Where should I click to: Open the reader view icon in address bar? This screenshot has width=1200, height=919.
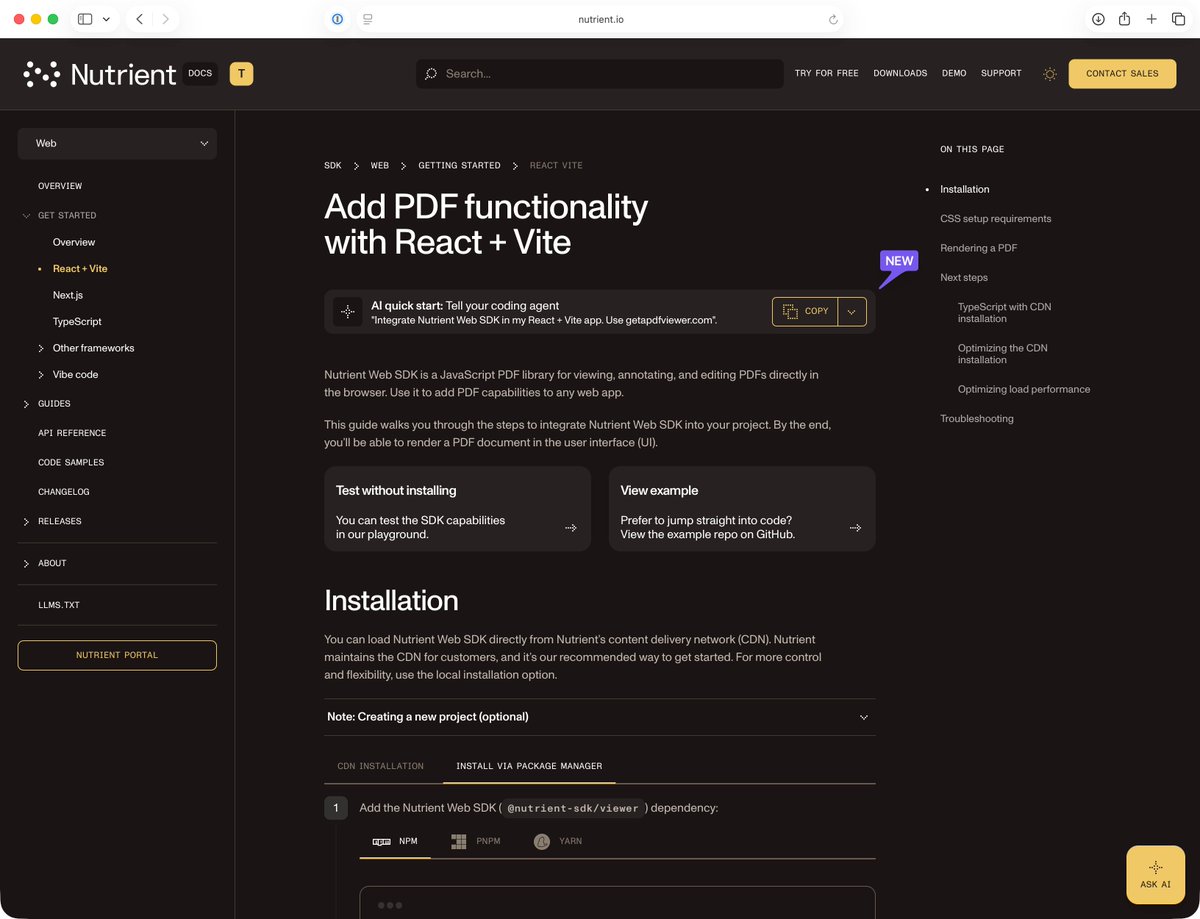point(368,19)
